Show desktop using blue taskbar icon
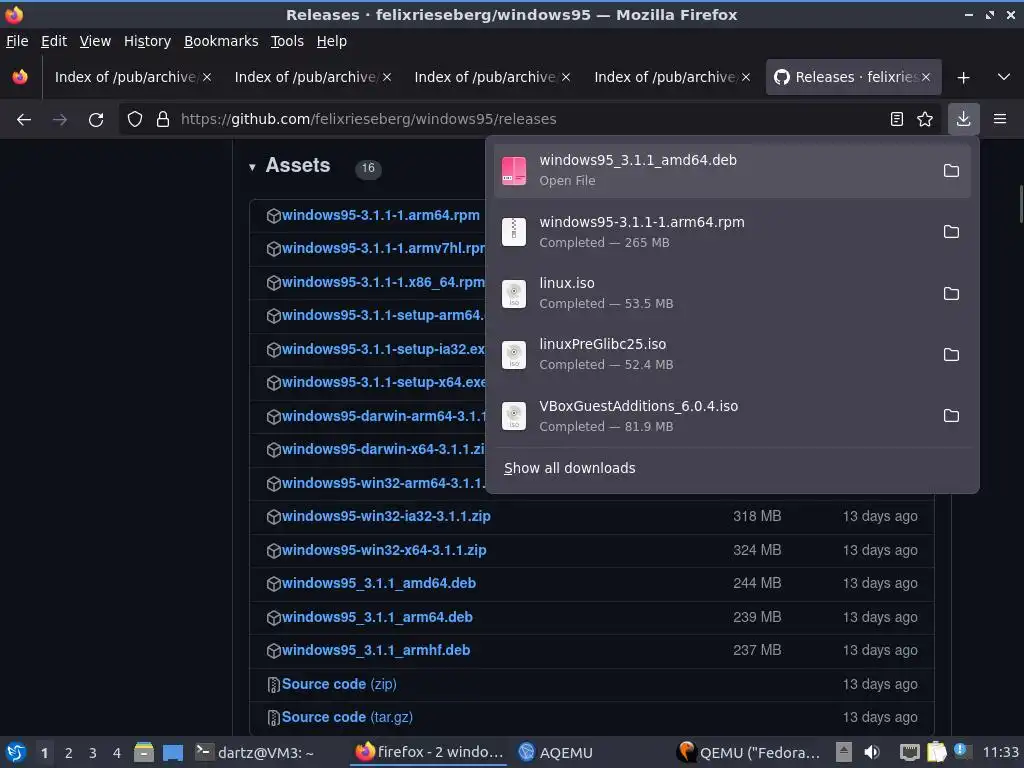 pos(172,752)
